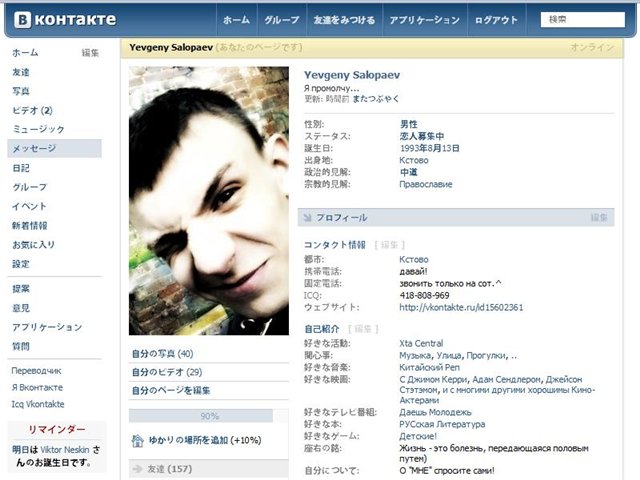Open ミュージック in the sidebar
The image size is (640, 480).
(38, 129)
